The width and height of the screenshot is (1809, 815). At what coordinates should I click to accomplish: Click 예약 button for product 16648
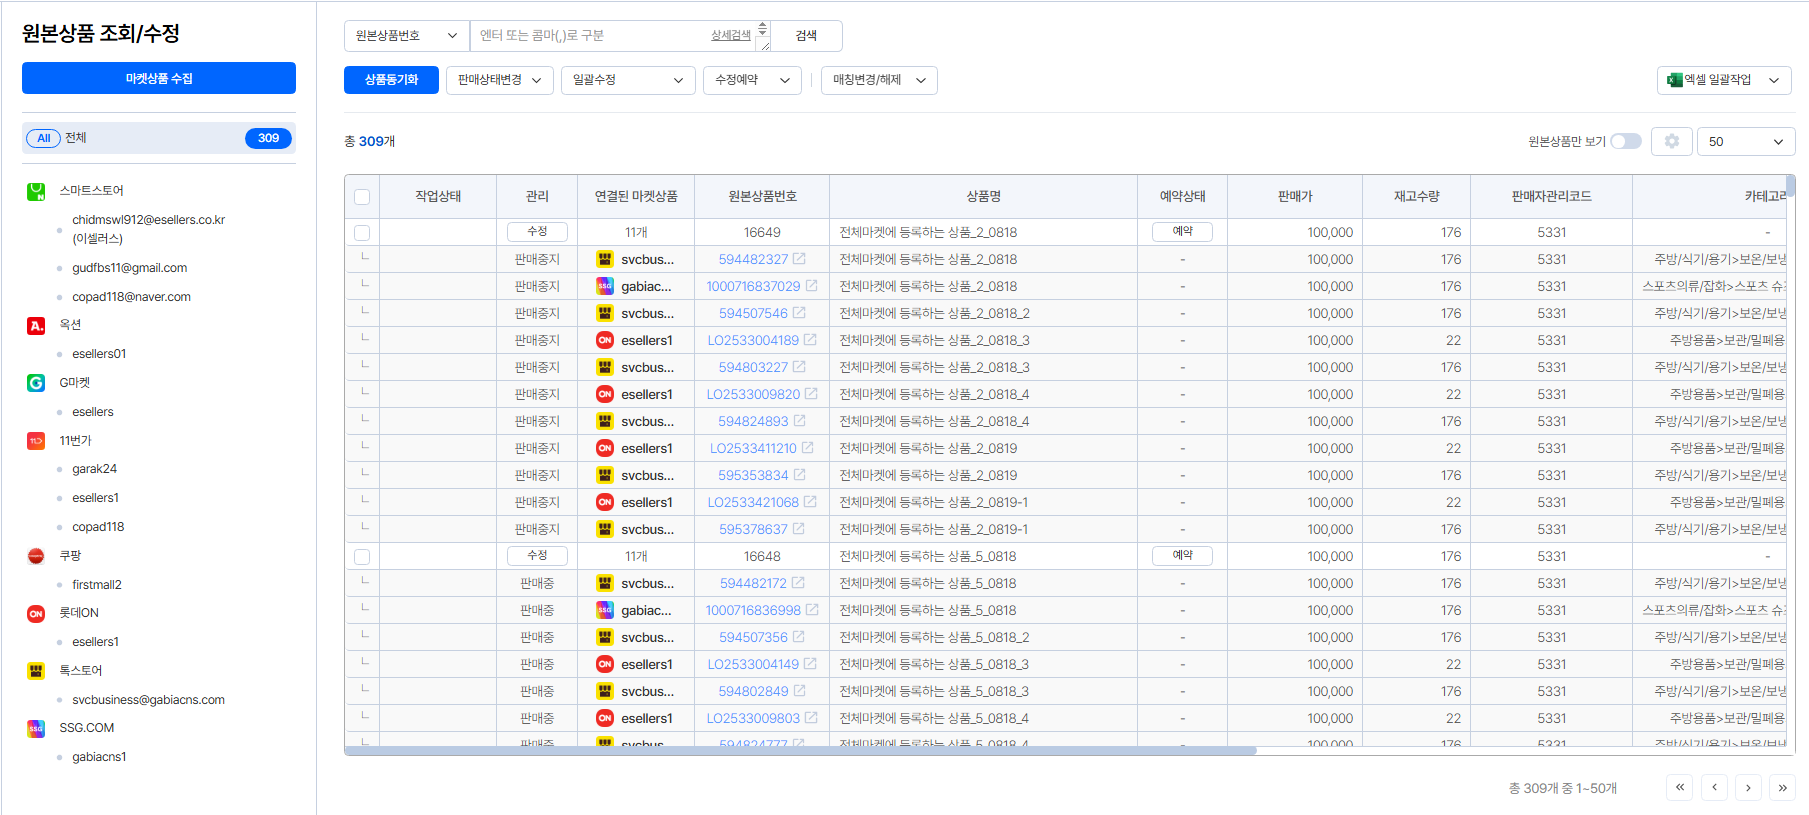[1182, 556]
